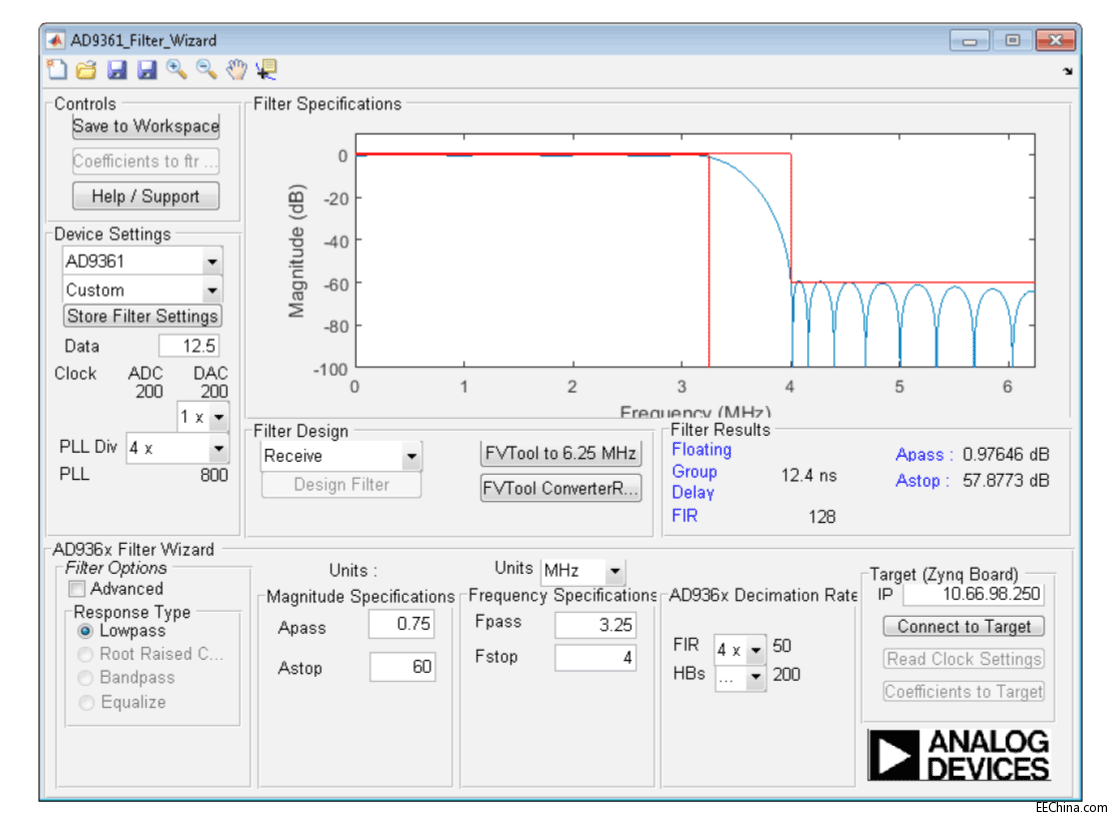Select the Zoom Out magnifier tool

[x=206, y=69]
